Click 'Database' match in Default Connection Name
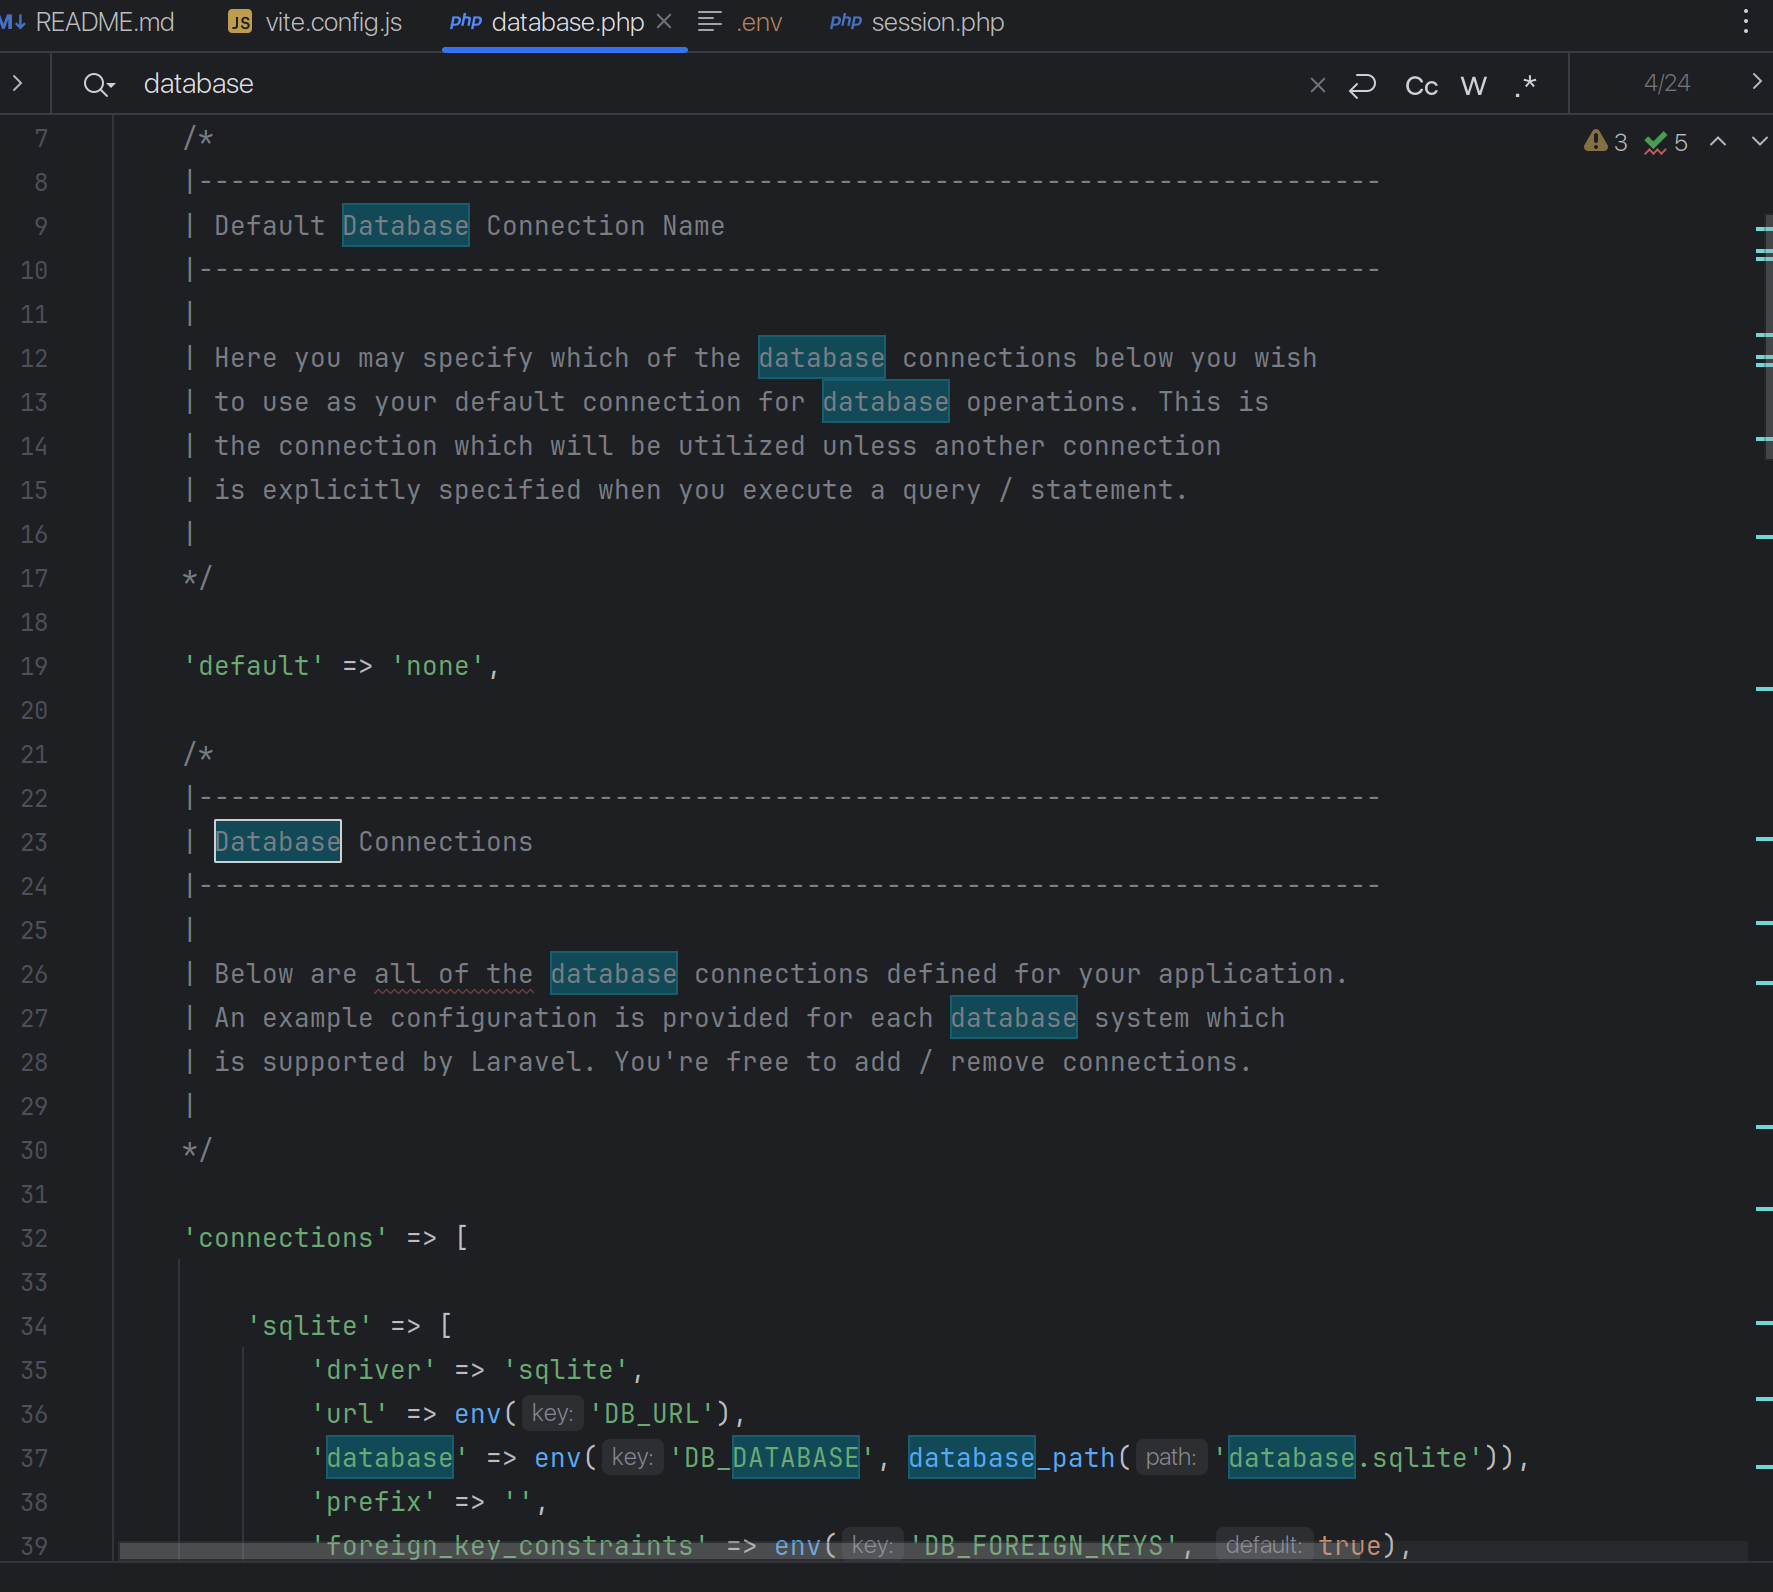Viewport: 1773px width, 1592px height. 406,226
